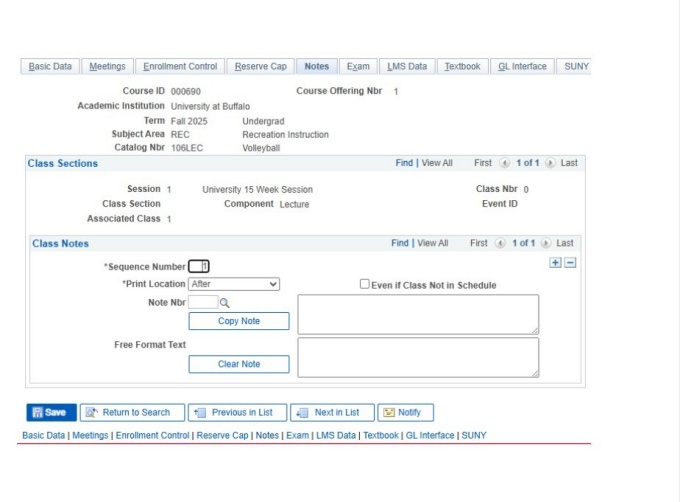Open Basic Data bottom link
The image size is (680, 502).
pos(43,435)
